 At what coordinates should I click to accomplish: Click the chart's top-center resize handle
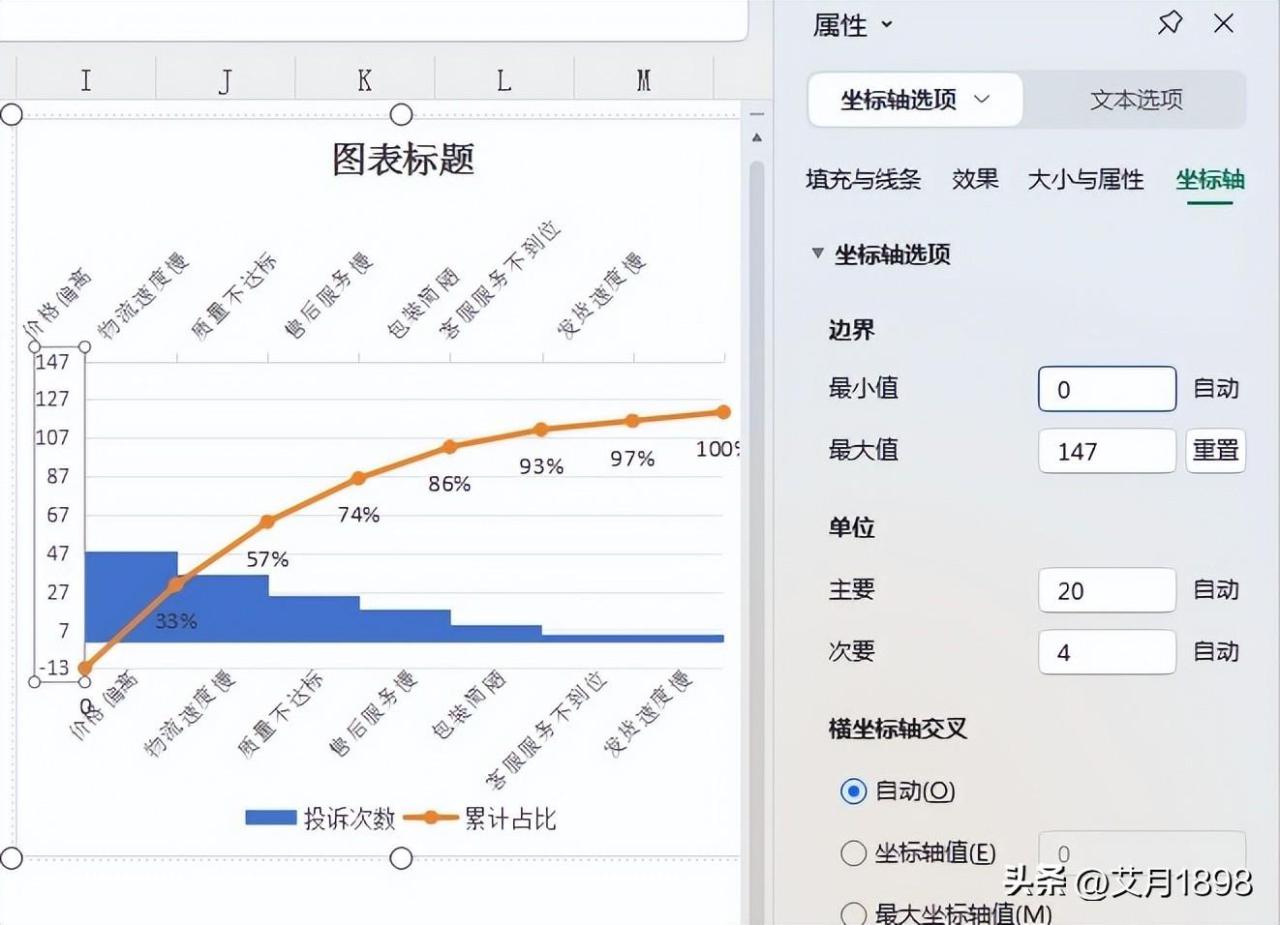[x=401, y=115]
